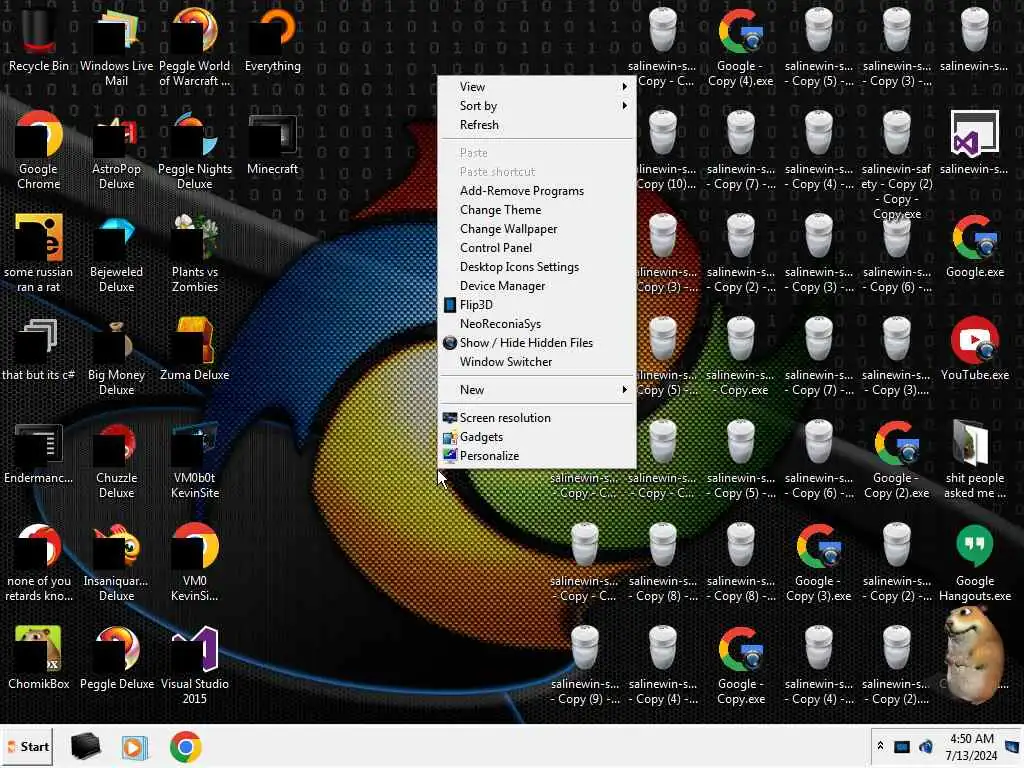The image size is (1024, 768).
Task: Open Window Switcher from the menu
Action: tap(537, 361)
